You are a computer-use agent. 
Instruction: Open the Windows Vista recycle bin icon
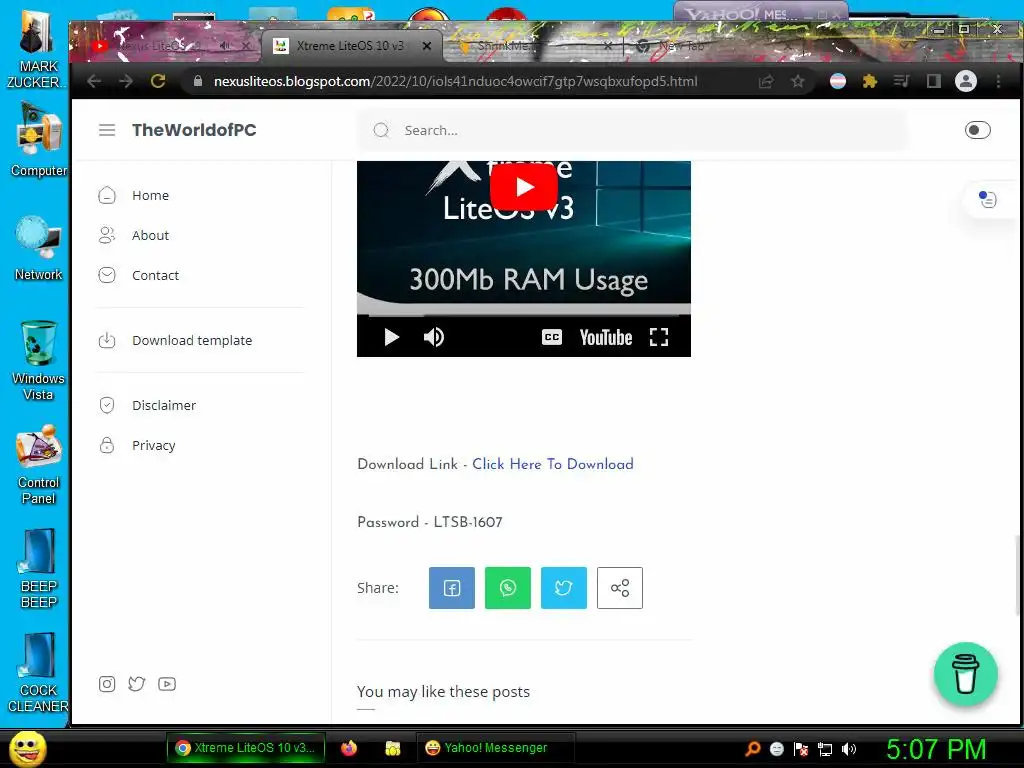click(x=39, y=360)
